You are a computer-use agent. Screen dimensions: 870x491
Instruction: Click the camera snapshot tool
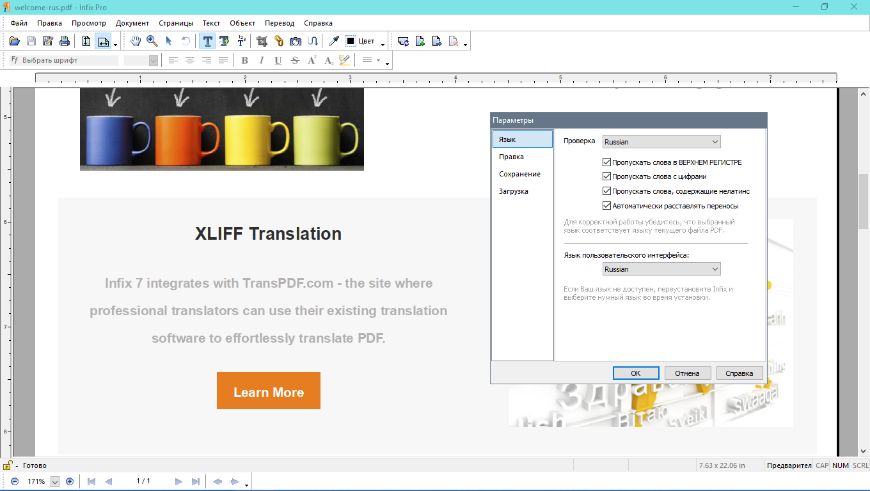point(295,41)
